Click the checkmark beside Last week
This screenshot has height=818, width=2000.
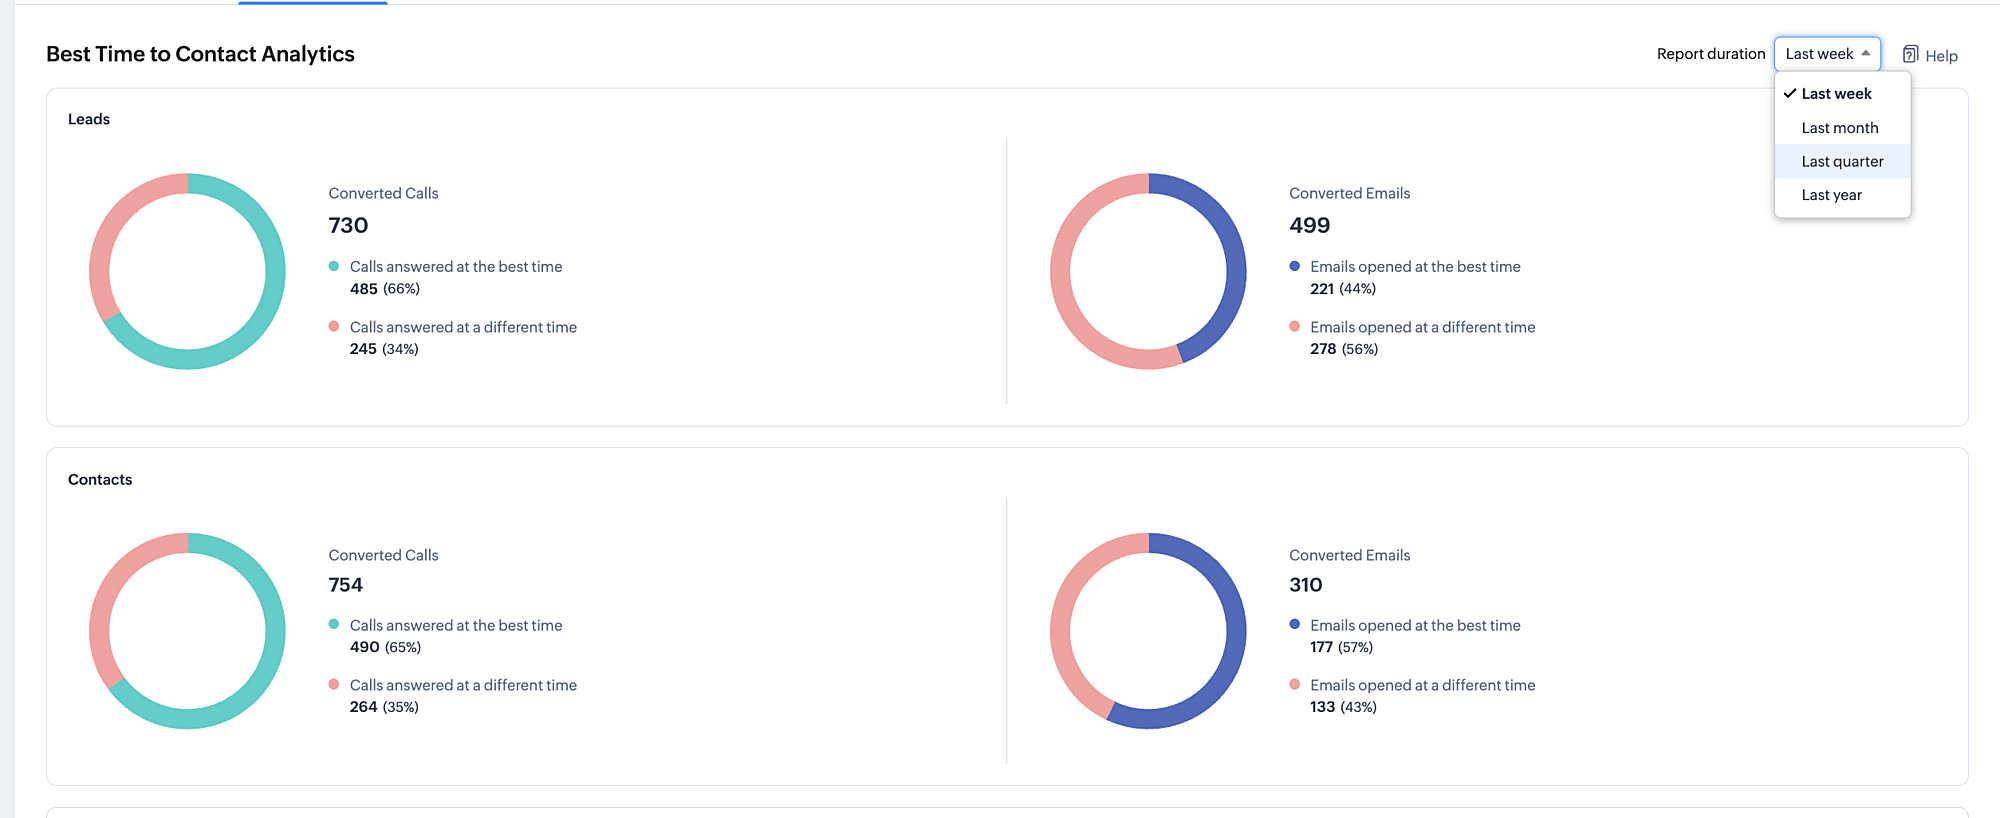tap(1789, 94)
